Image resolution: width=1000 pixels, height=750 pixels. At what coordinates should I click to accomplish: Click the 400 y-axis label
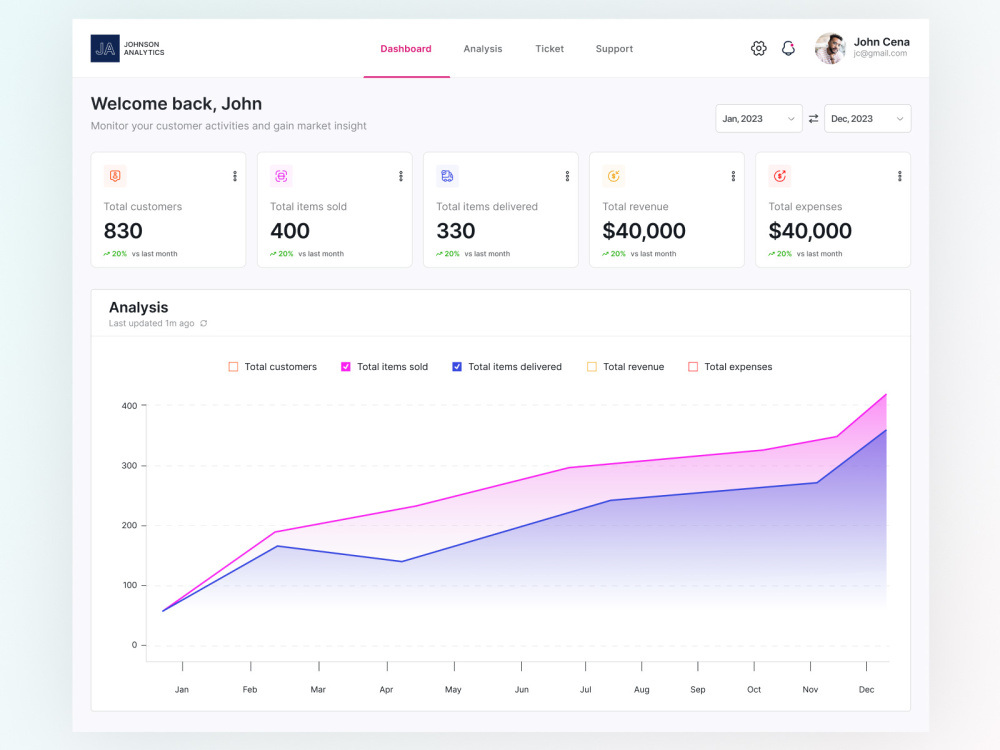click(129, 406)
